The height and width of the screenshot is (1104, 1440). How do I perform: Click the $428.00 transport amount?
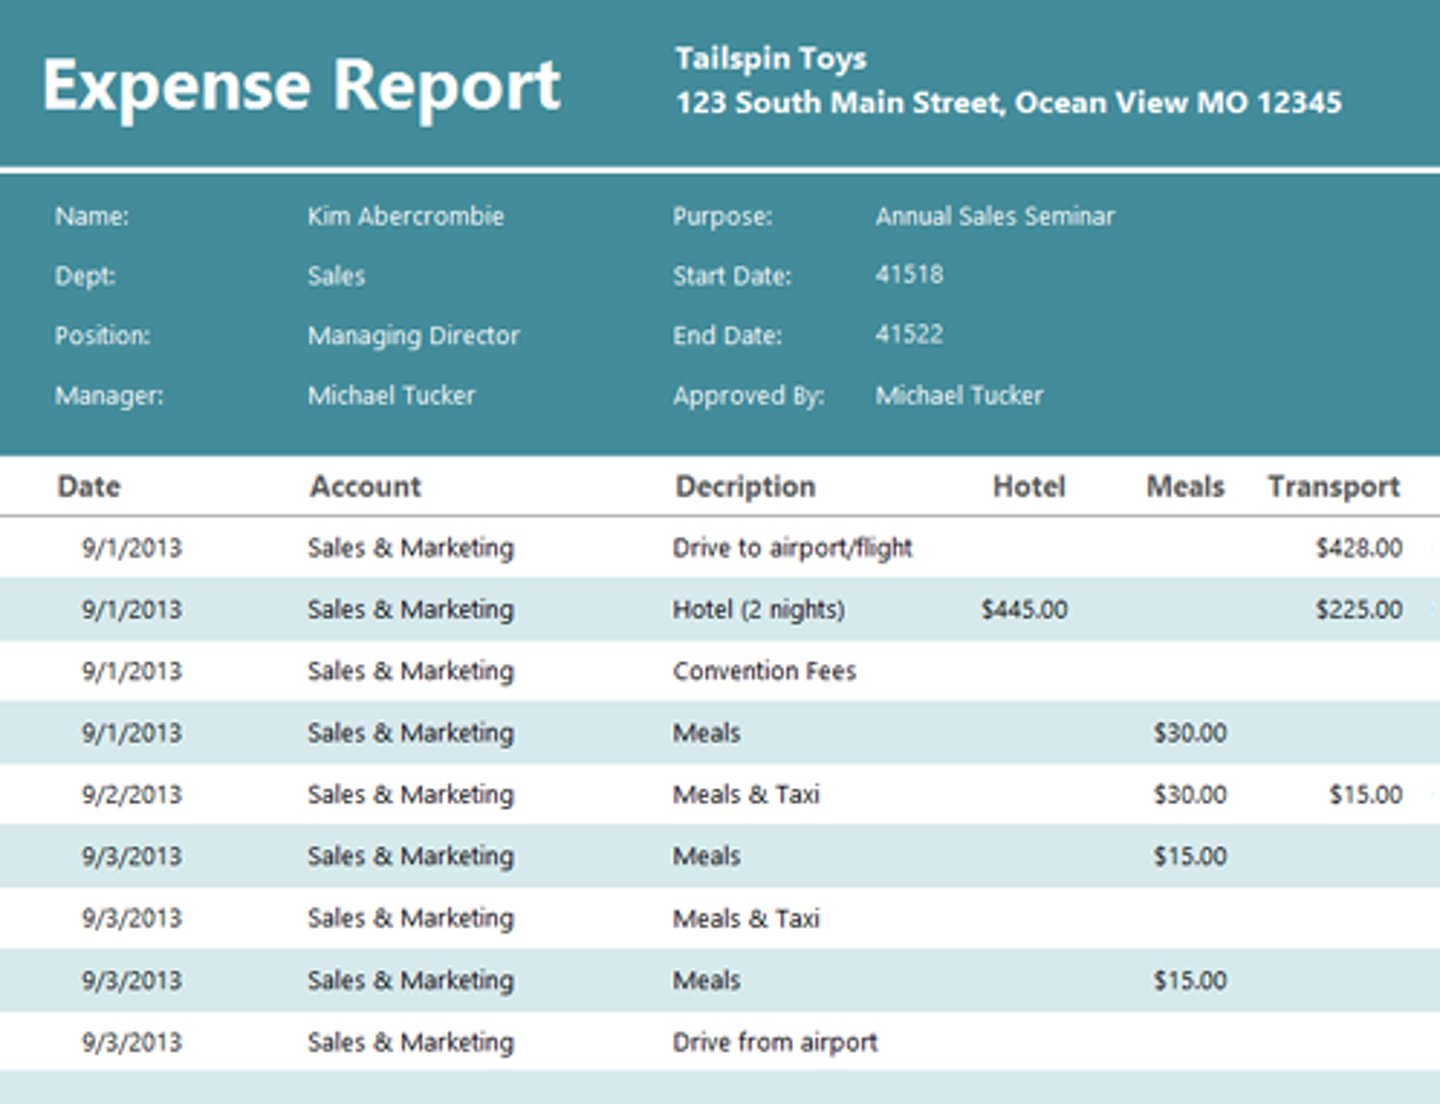click(1358, 548)
